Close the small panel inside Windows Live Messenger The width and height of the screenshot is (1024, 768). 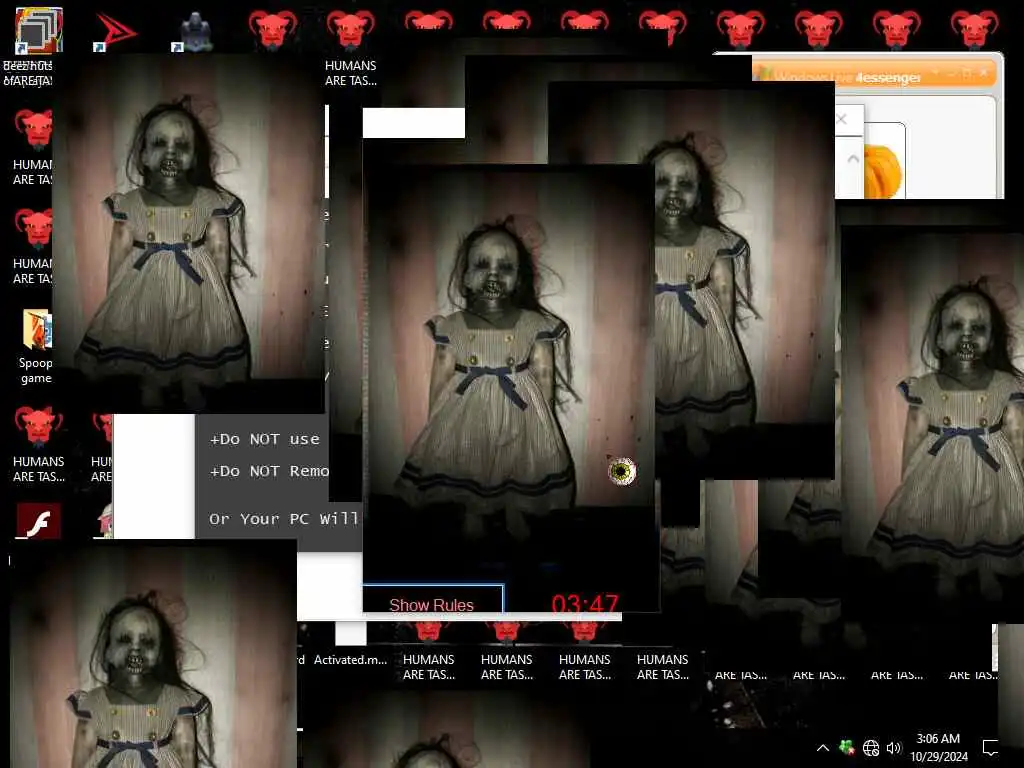[842, 119]
